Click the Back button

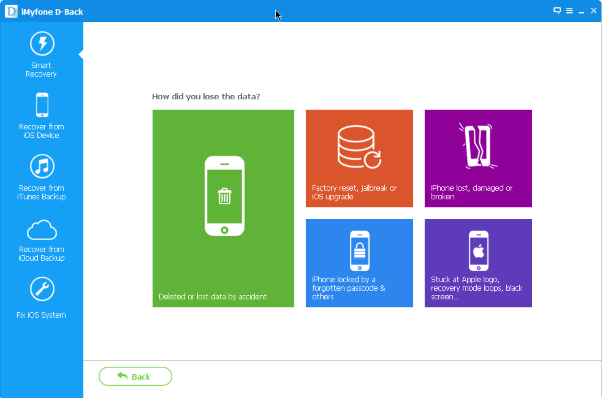pyautogui.click(x=135, y=377)
